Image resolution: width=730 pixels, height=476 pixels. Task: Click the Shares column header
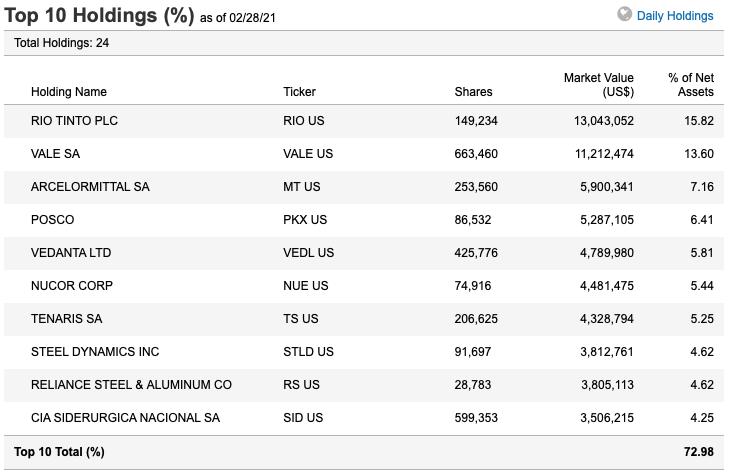coord(473,92)
